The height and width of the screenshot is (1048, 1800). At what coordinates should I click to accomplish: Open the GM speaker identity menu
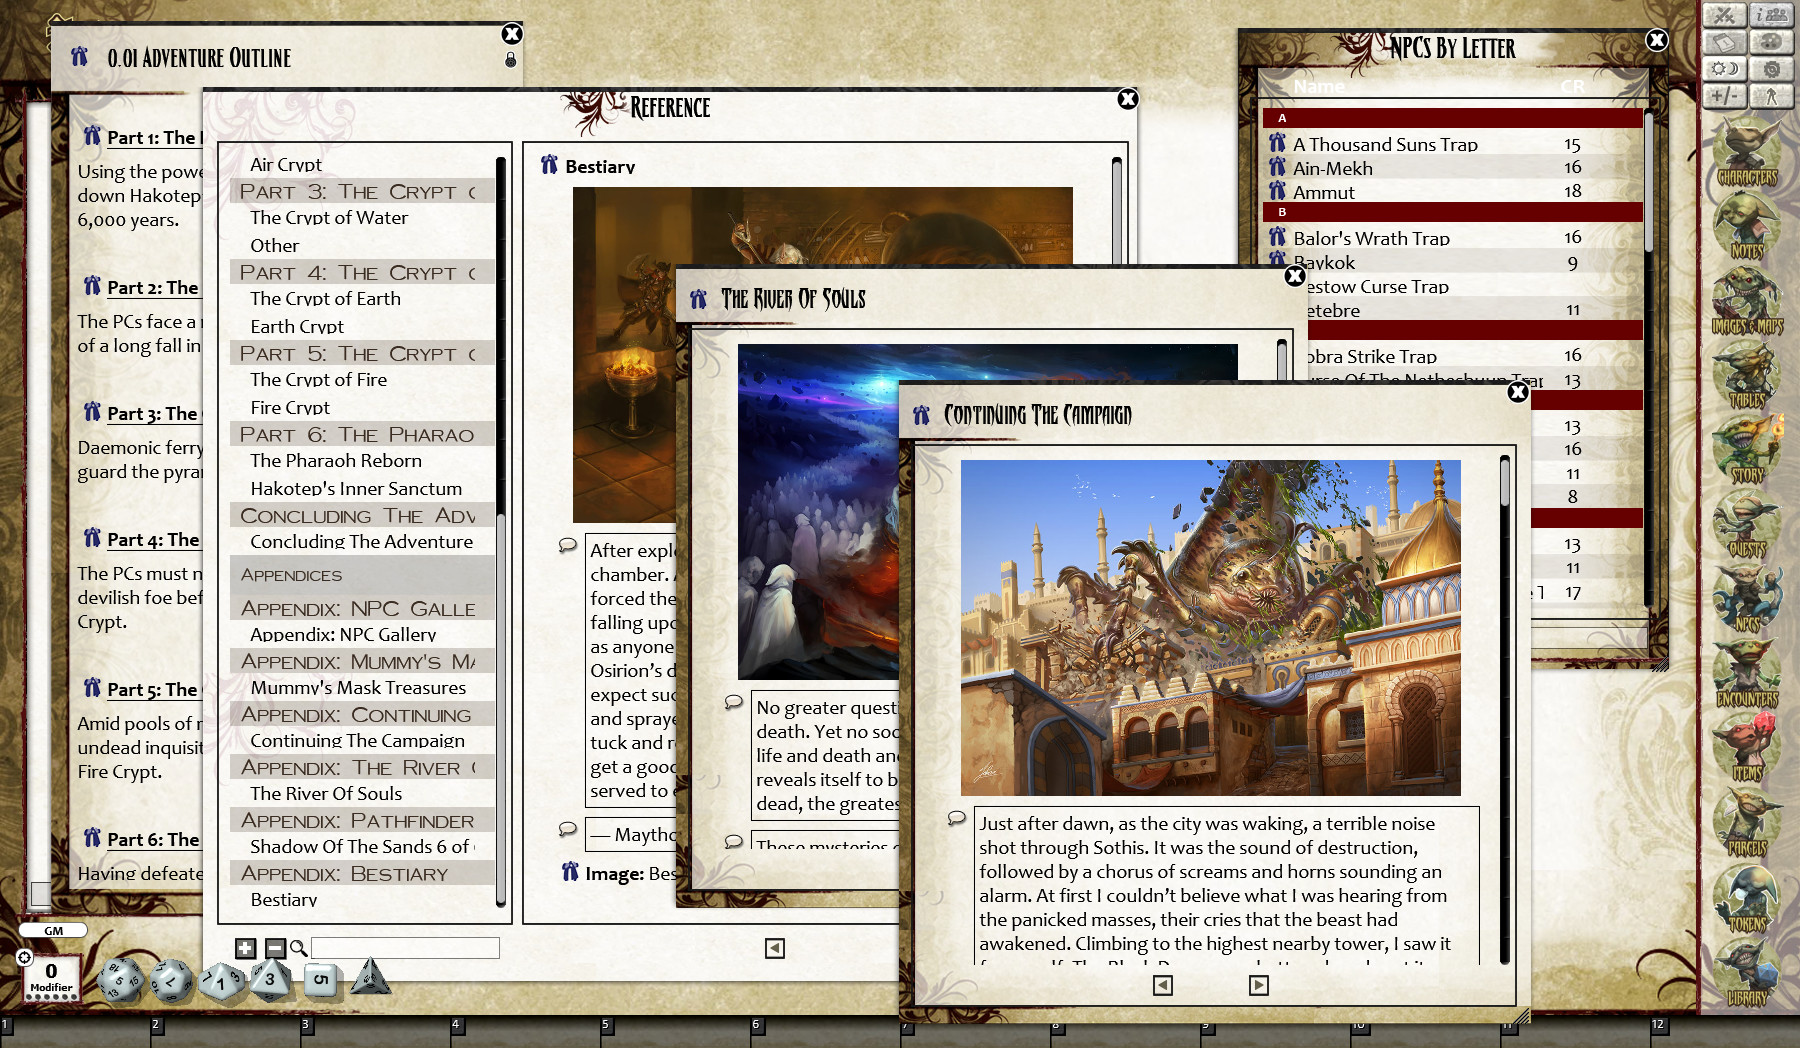click(53, 930)
